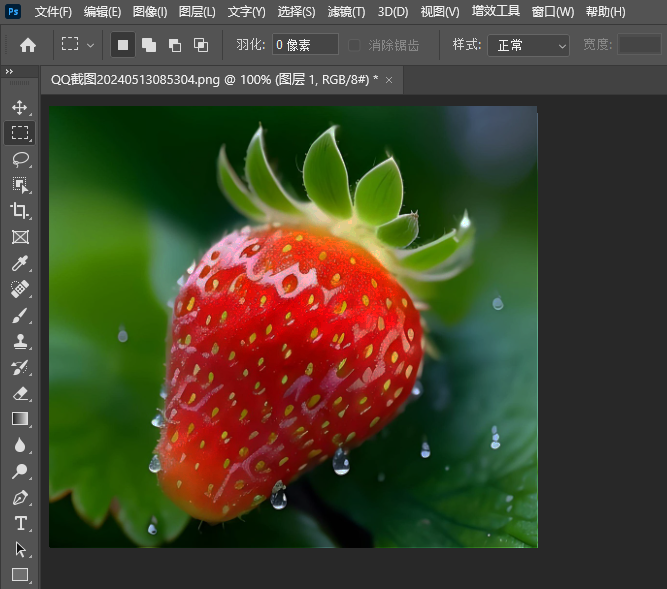
Task: Choose New selection mode
Action: 123,45
